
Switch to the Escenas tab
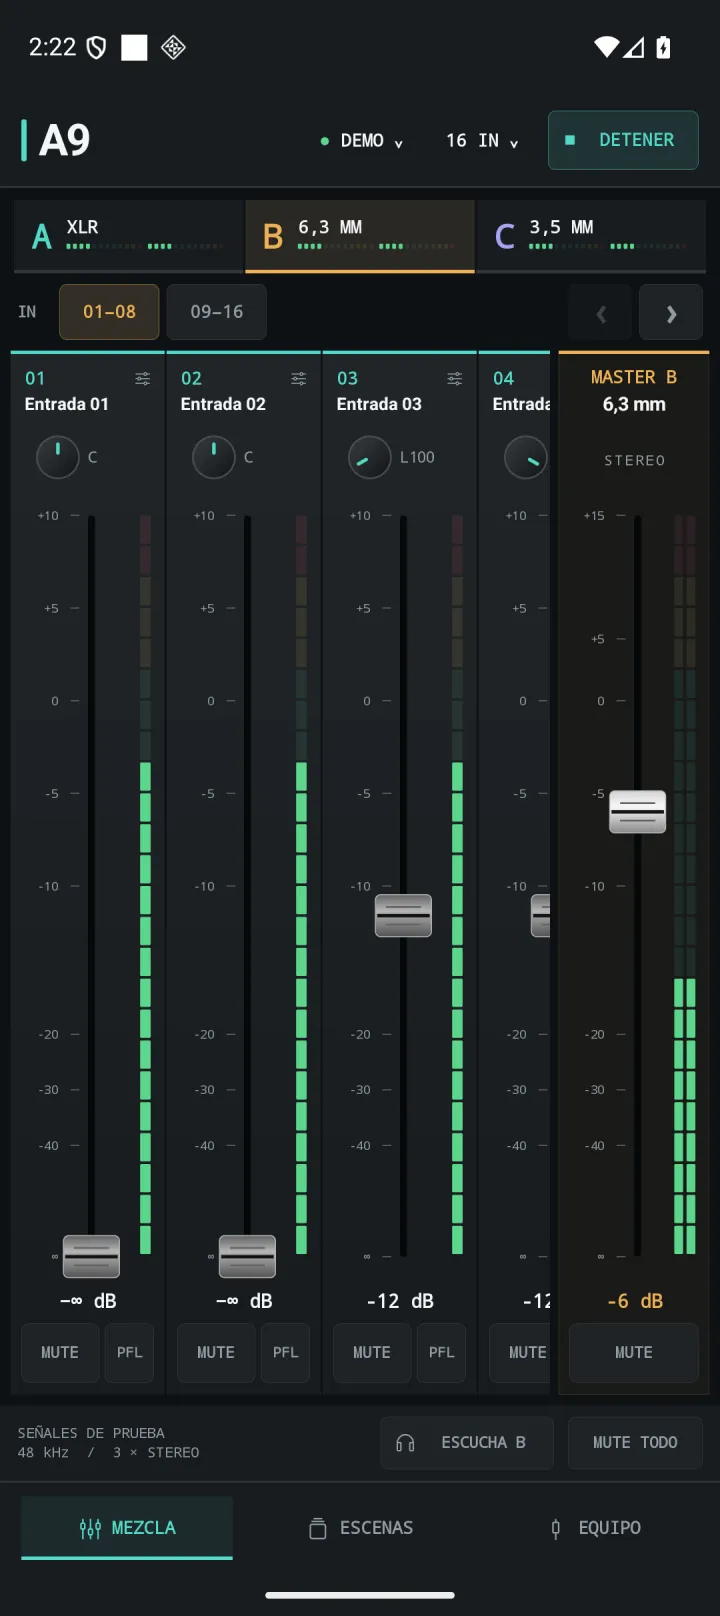(x=360, y=1528)
